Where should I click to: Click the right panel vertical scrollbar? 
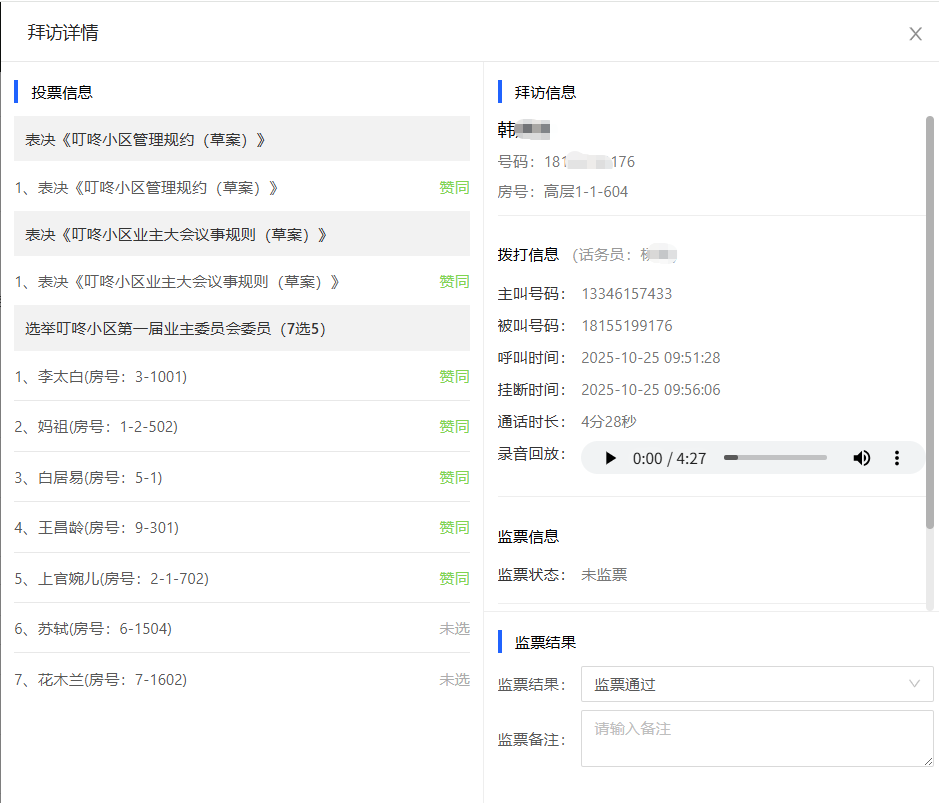point(930,320)
